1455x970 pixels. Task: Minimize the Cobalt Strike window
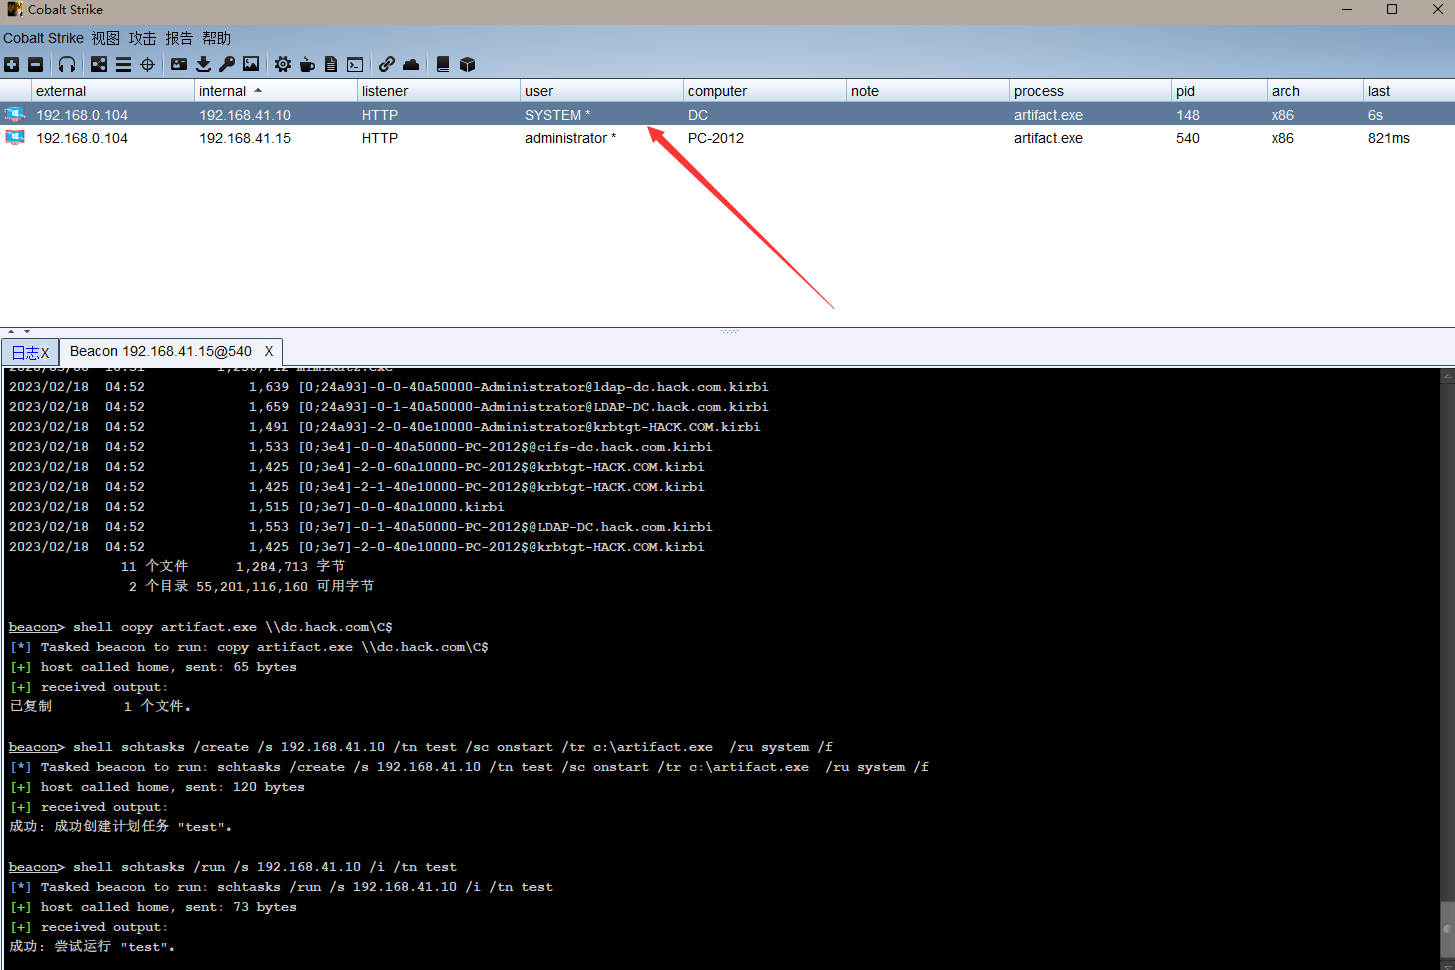pyautogui.click(x=1347, y=10)
